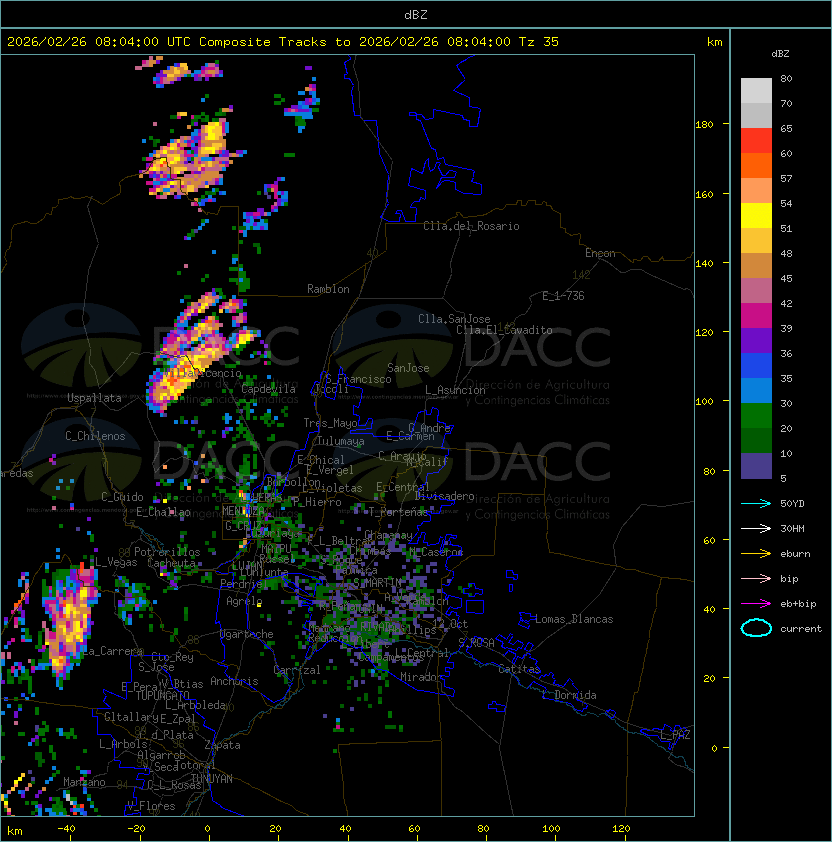Select the bright green 30 dBZ swatch
This screenshot has width=832, height=842.
click(x=756, y=416)
